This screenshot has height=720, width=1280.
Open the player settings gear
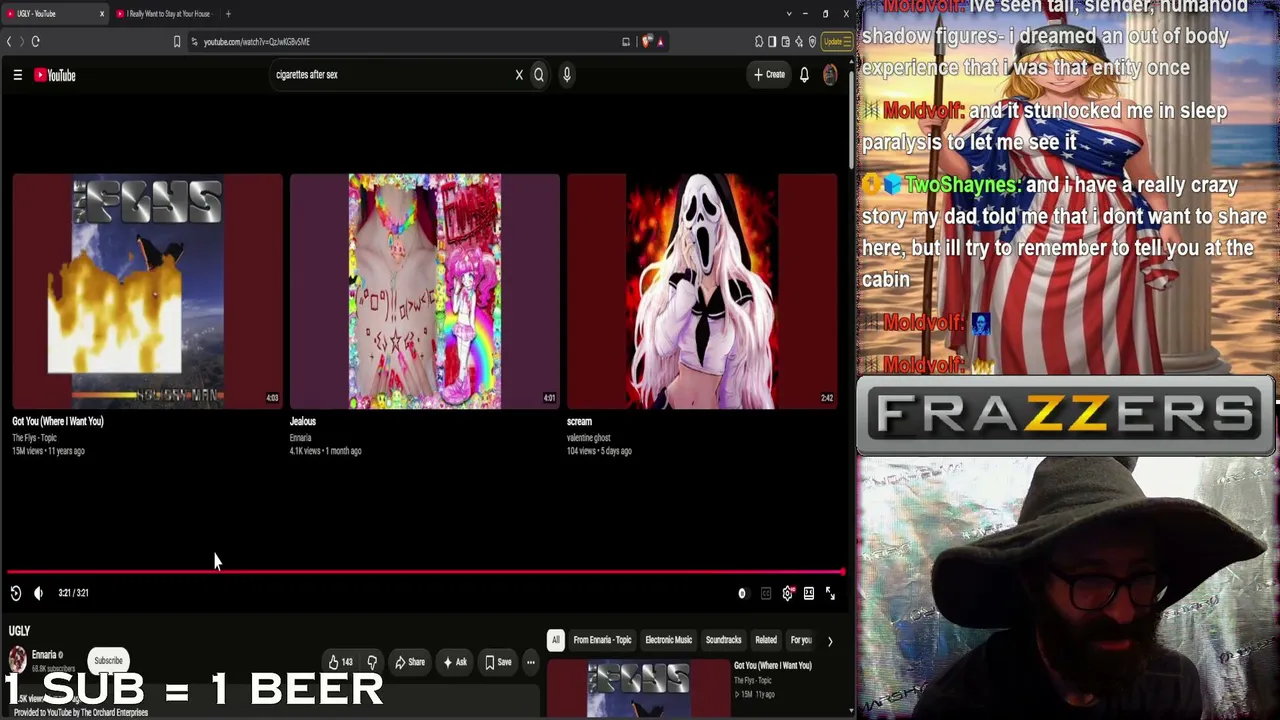click(788, 593)
